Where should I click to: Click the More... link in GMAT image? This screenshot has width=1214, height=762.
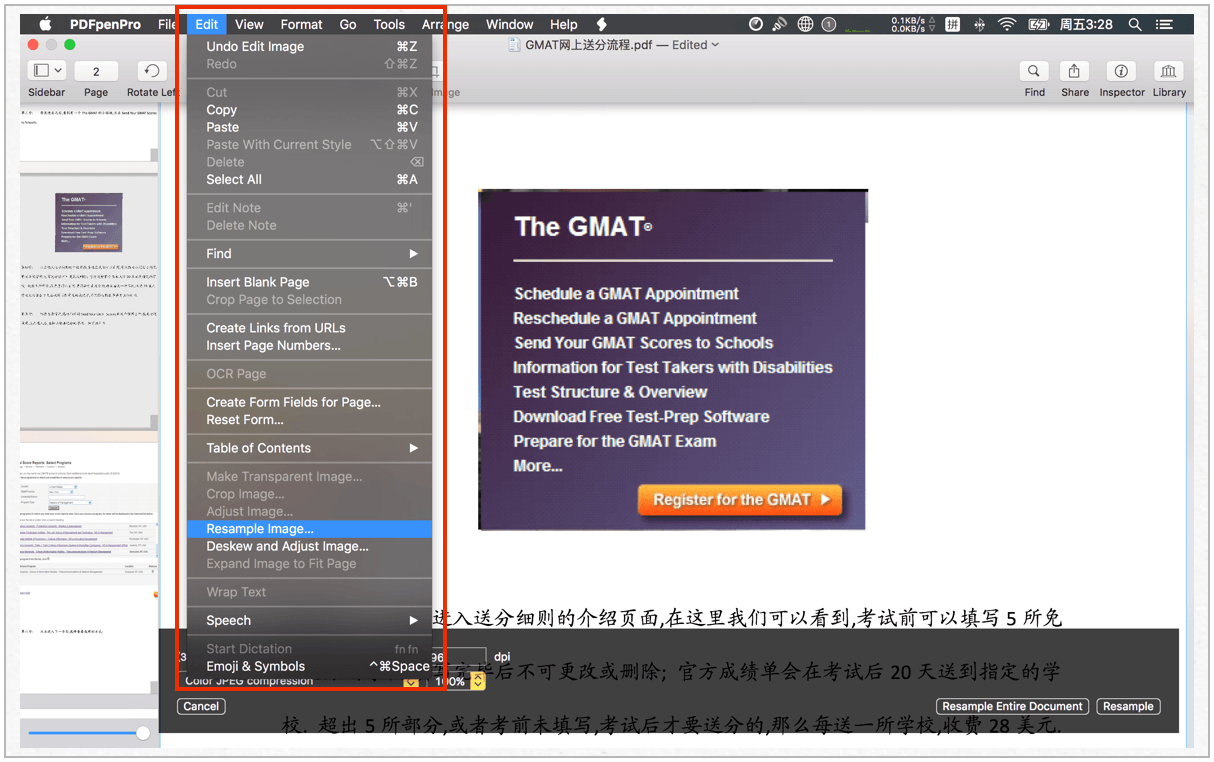tap(538, 466)
